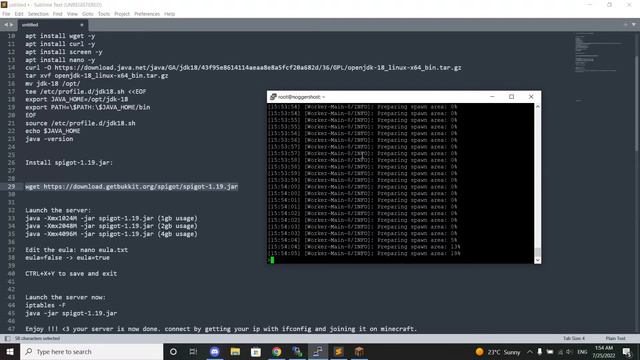The height and width of the screenshot is (360, 640).
Task: Change Tab Size setting in status bar
Action: pos(574,338)
